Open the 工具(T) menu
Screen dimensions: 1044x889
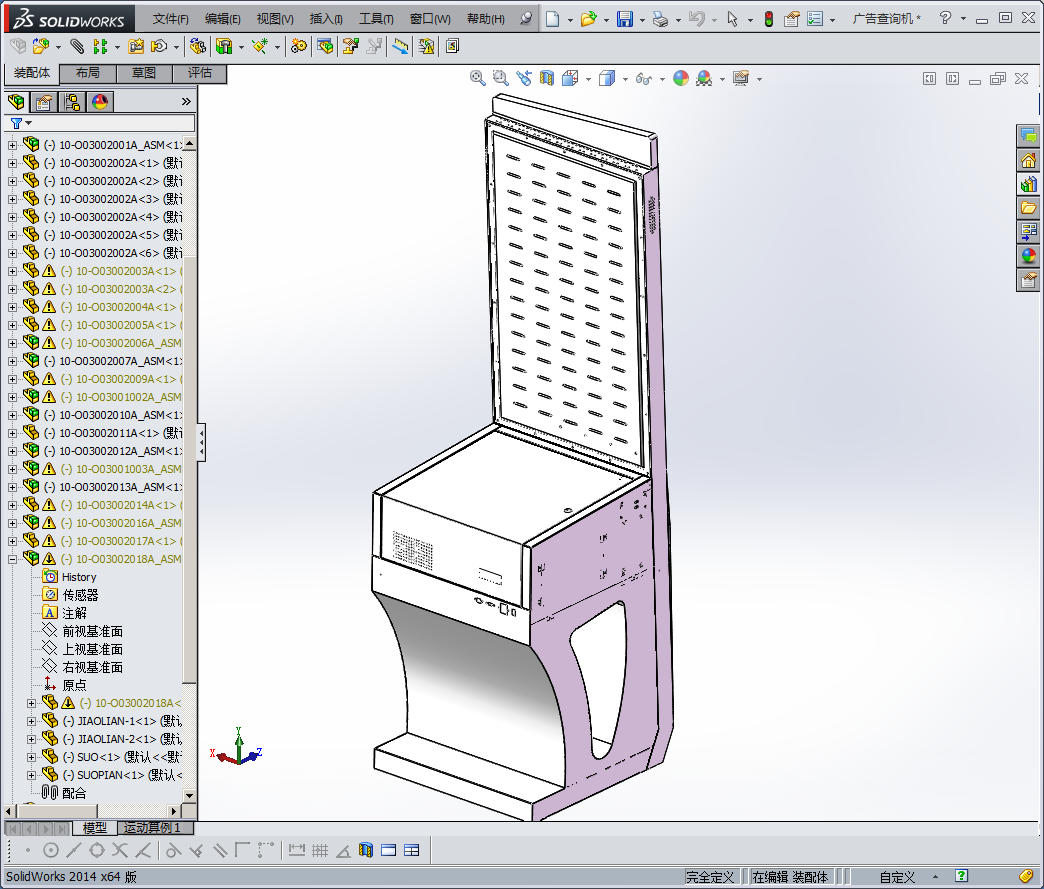(x=376, y=19)
